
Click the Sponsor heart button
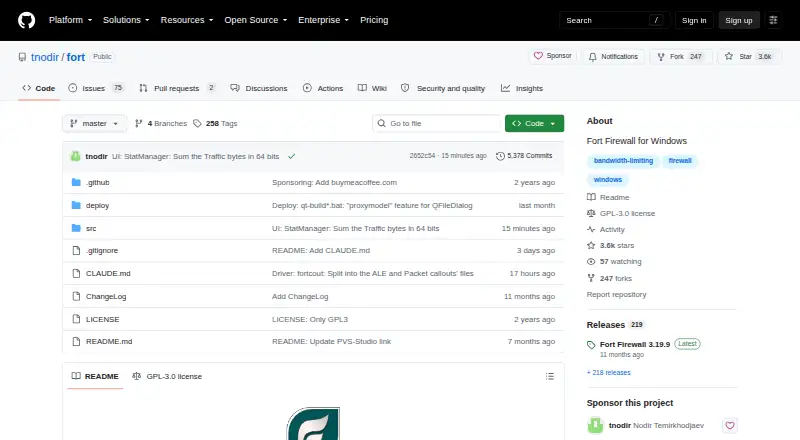(553, 56)
